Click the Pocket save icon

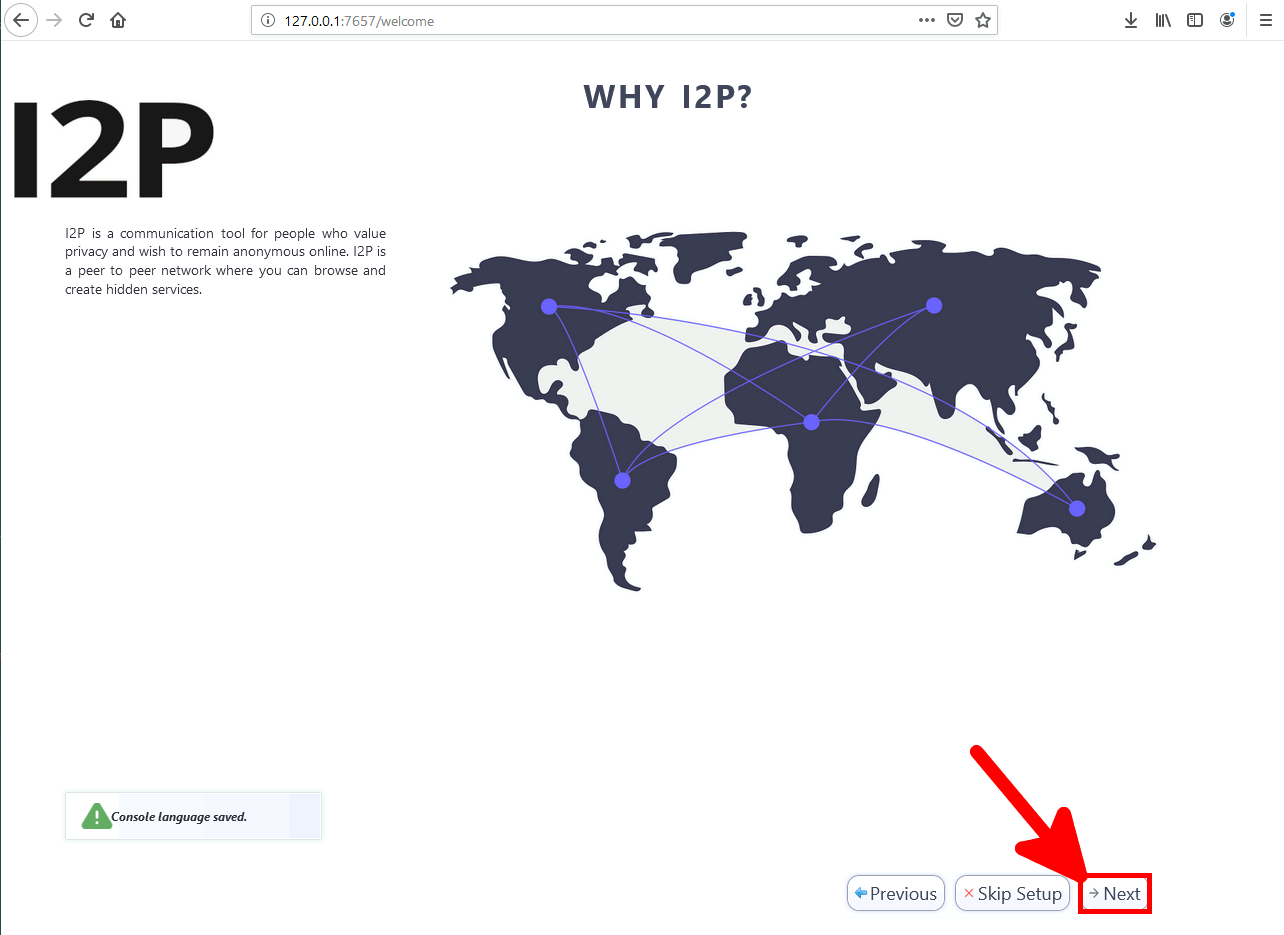(955, 20)
